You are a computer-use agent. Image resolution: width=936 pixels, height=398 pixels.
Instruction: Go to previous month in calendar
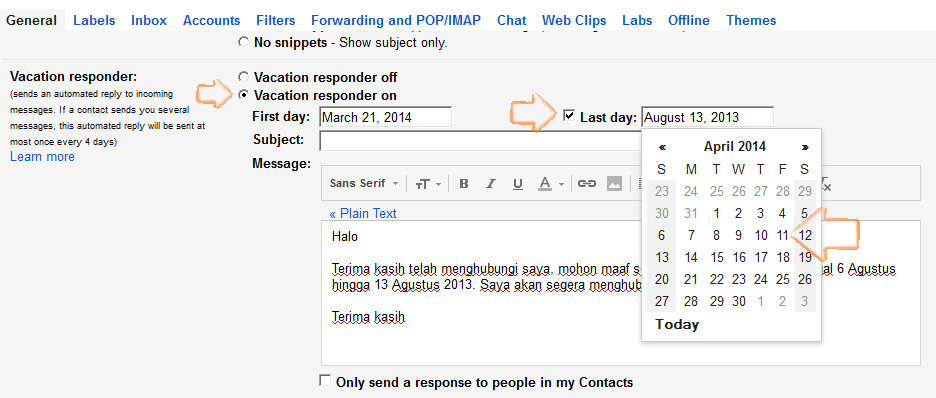(x=662, y=147)
